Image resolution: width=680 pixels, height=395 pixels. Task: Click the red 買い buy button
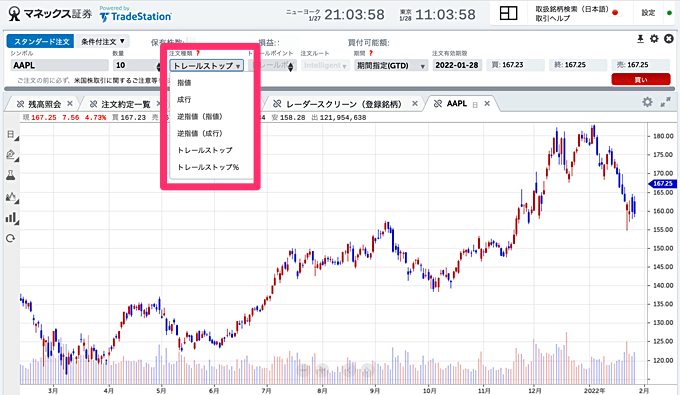[x=641, y=80]
